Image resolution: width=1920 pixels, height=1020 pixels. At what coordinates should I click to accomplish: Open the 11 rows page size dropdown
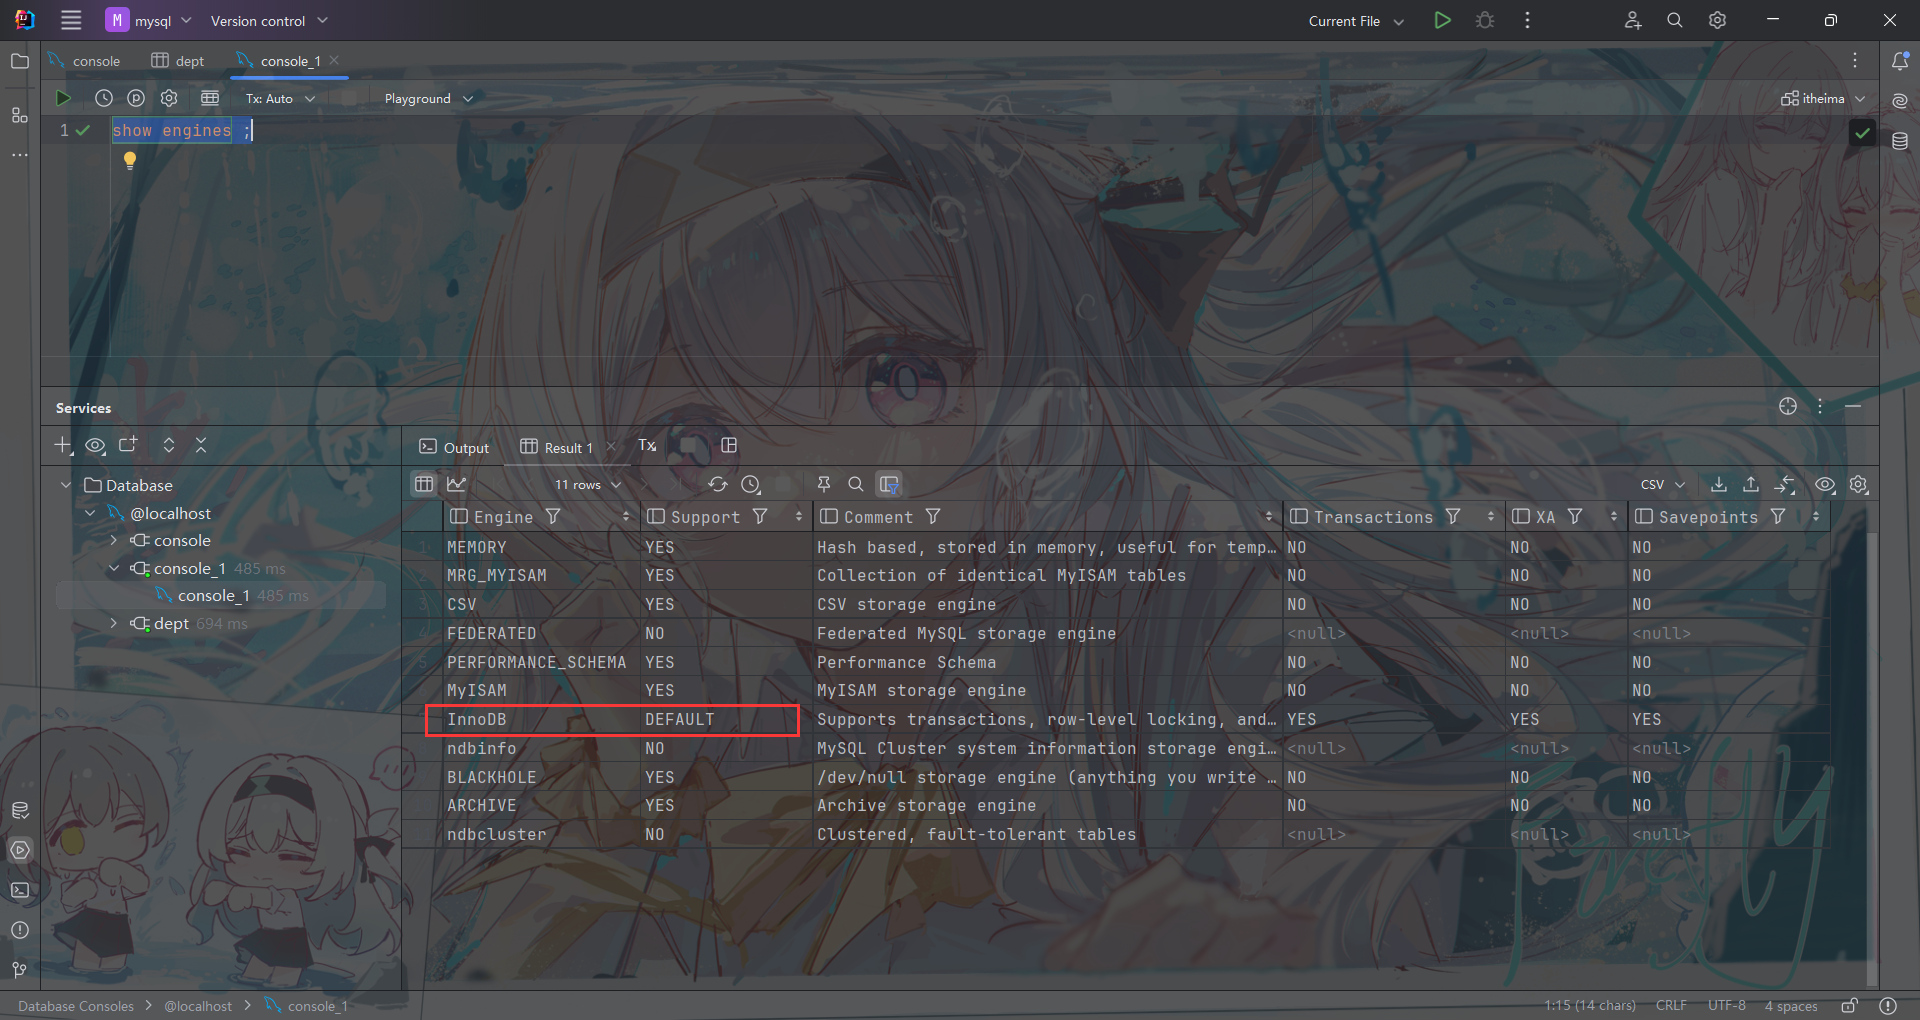588,484
